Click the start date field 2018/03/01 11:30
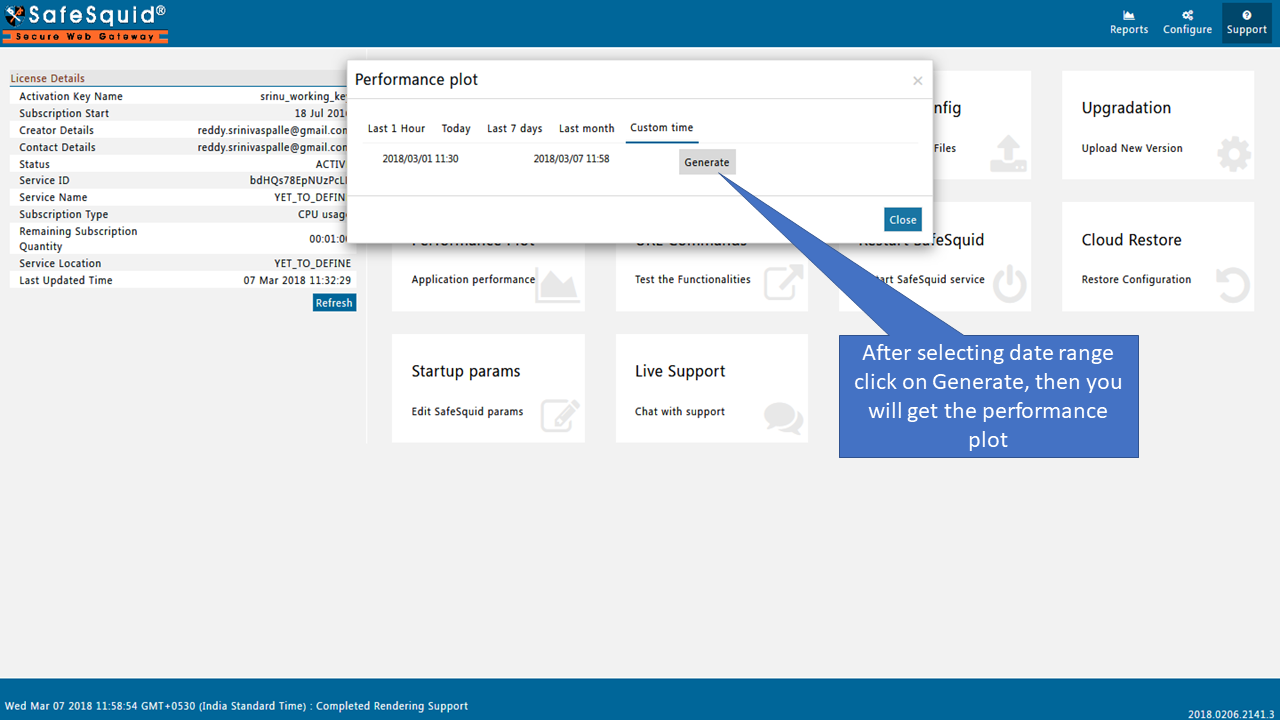Screen dimensions: 1280x720 tap(420, 159)
